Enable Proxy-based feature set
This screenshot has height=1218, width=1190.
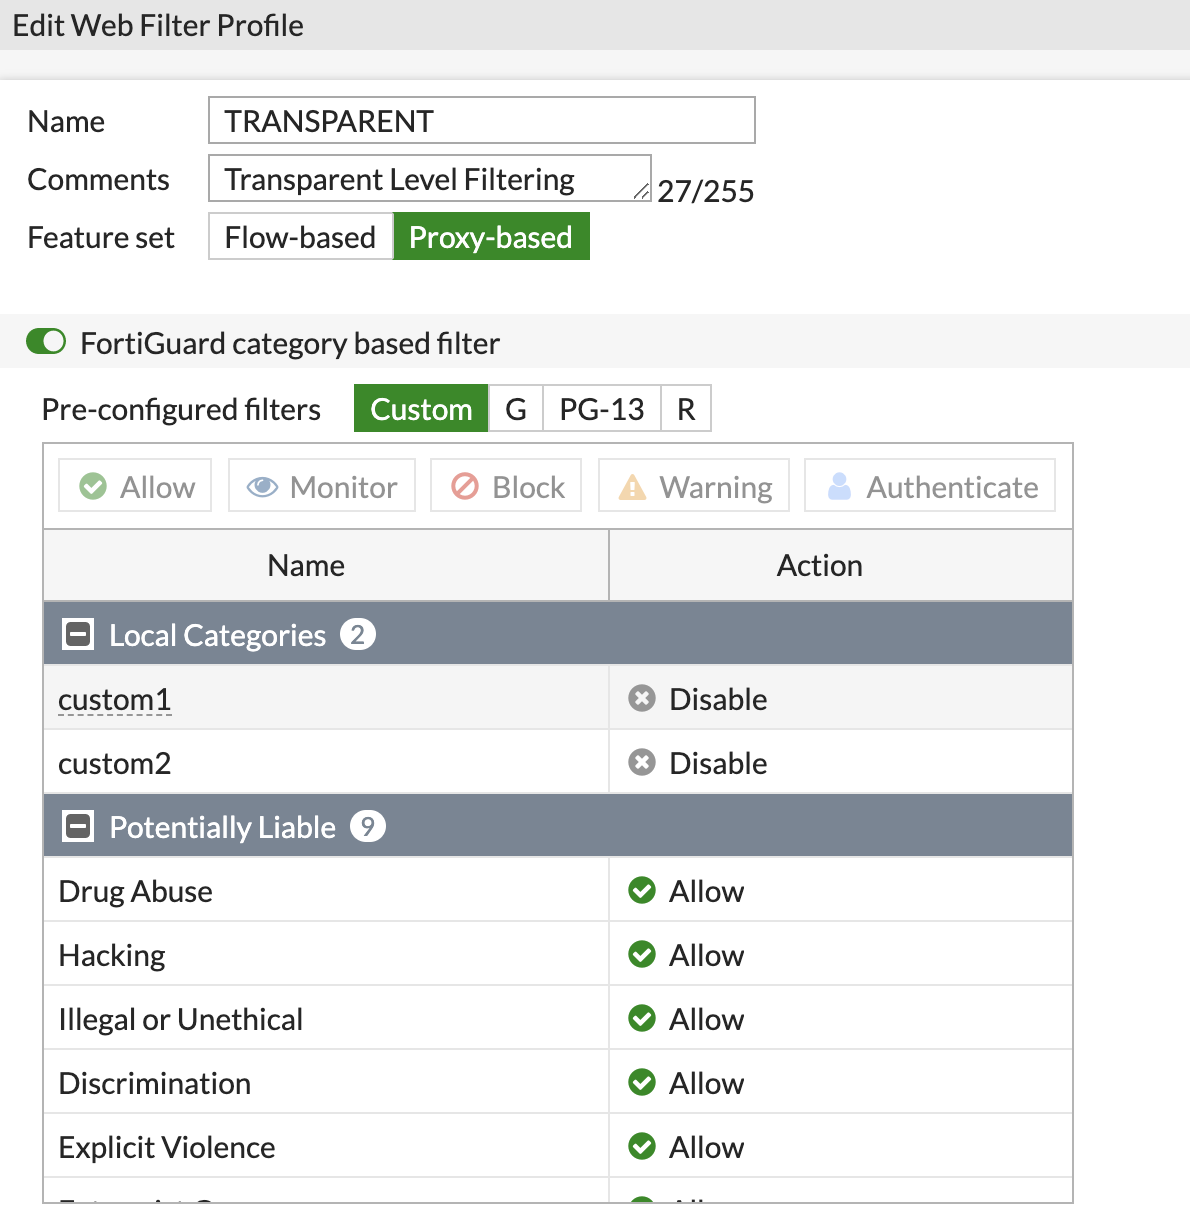coord(491,236)
